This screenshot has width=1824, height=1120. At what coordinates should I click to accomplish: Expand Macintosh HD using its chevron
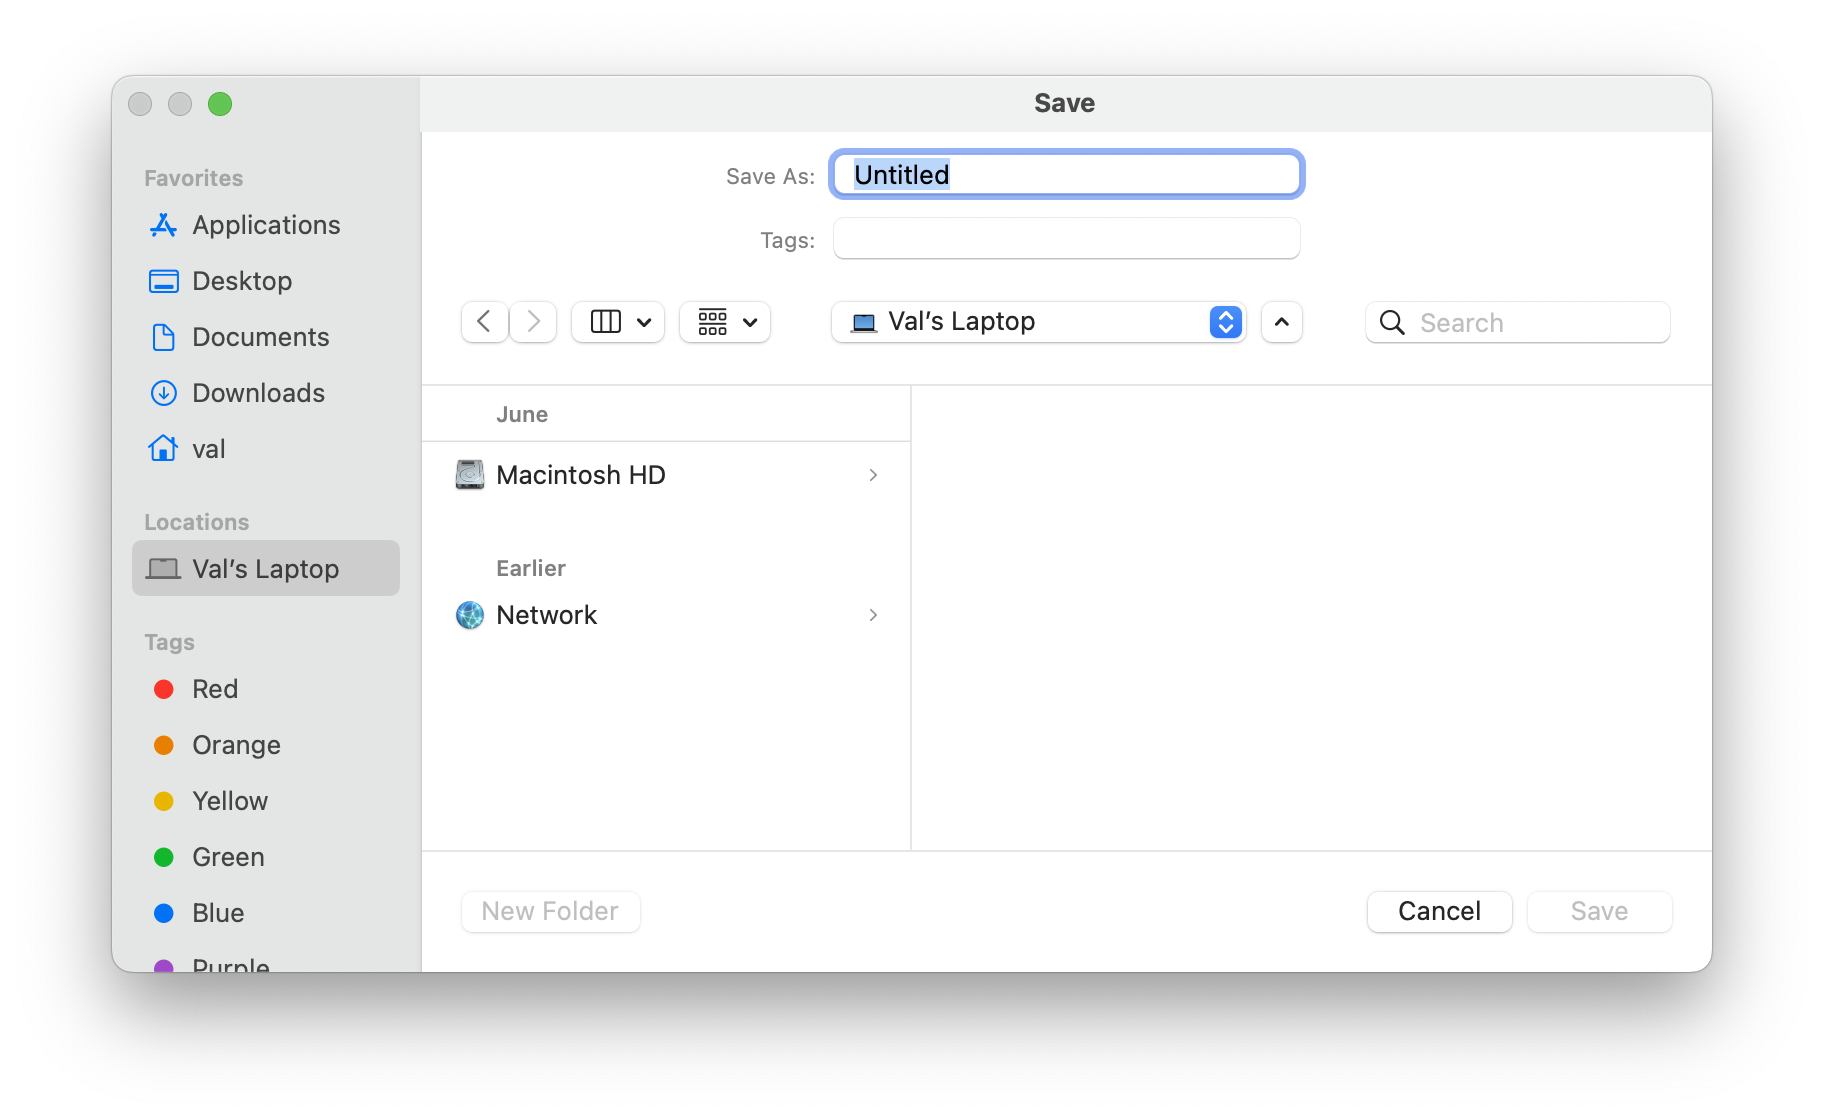[x=872, y=475]
